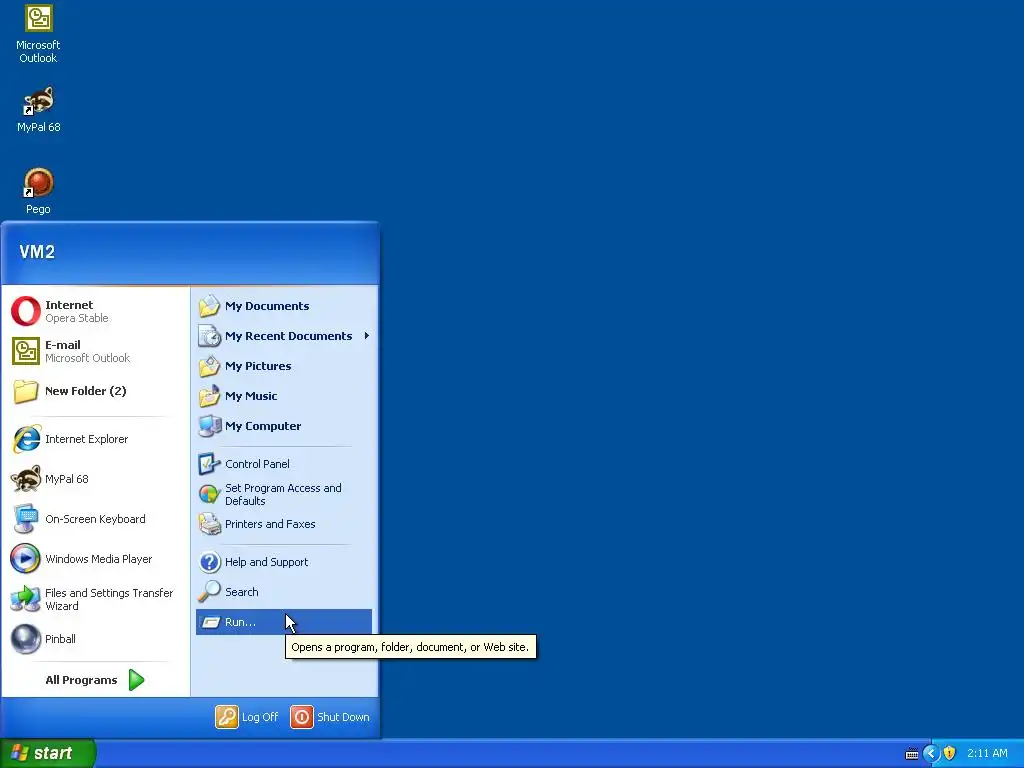Open New Folder (2) in Start menu
Viewport: 1024px width, 768px height.
[95, 391]
